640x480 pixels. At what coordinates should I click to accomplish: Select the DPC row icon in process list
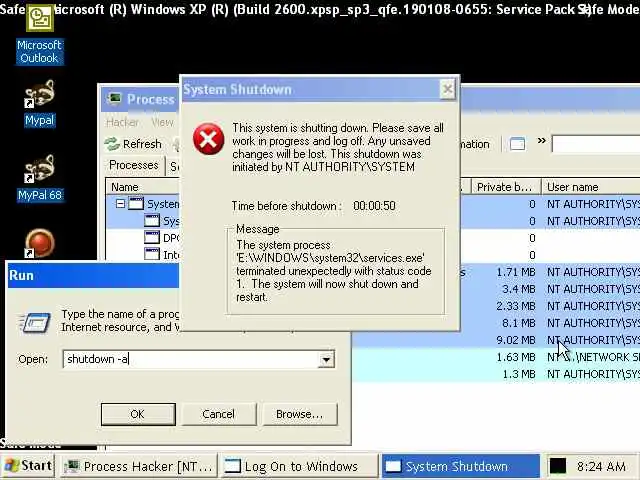(x=152, y=238)
